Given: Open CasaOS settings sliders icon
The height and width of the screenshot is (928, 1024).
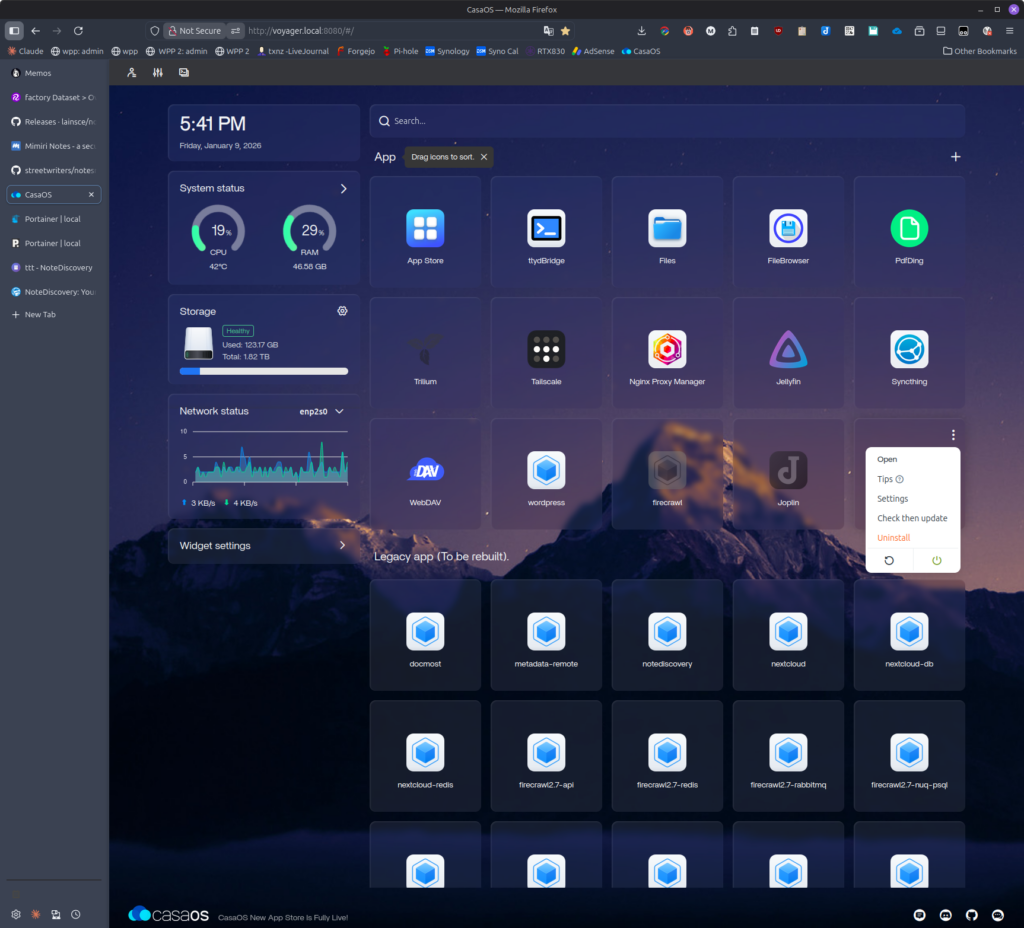Looking at the screenshot, I should 158,73.
